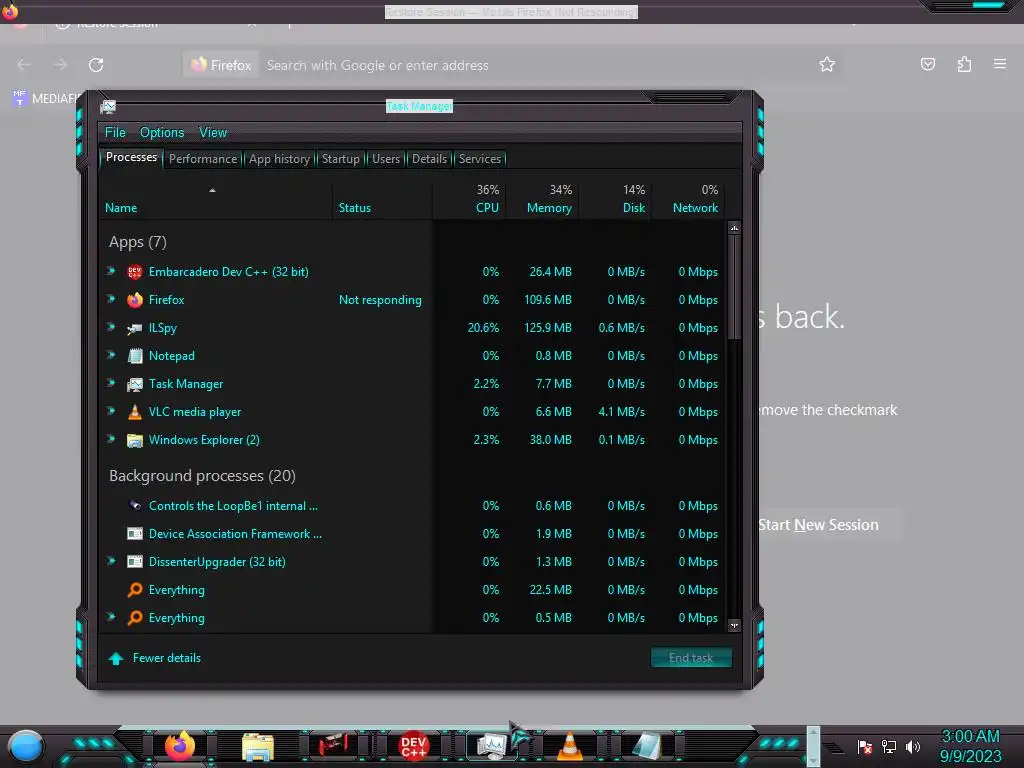
Task: Click the first Everything magnifier icon
Action: 135,590
